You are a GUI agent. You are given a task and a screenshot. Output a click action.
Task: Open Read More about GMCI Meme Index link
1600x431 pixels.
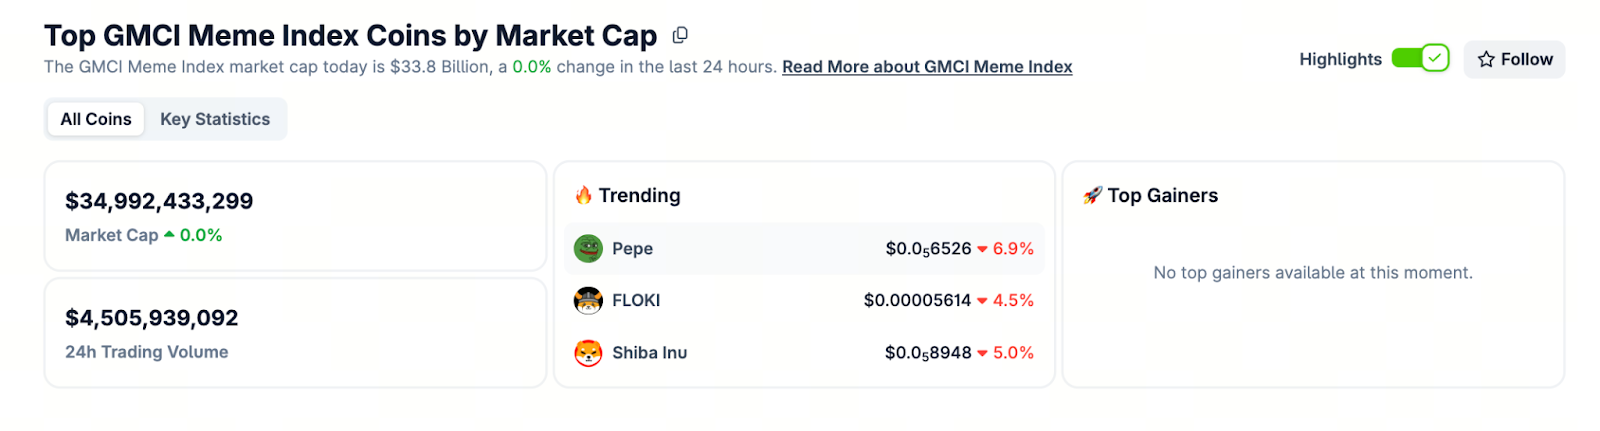[927, 67]
